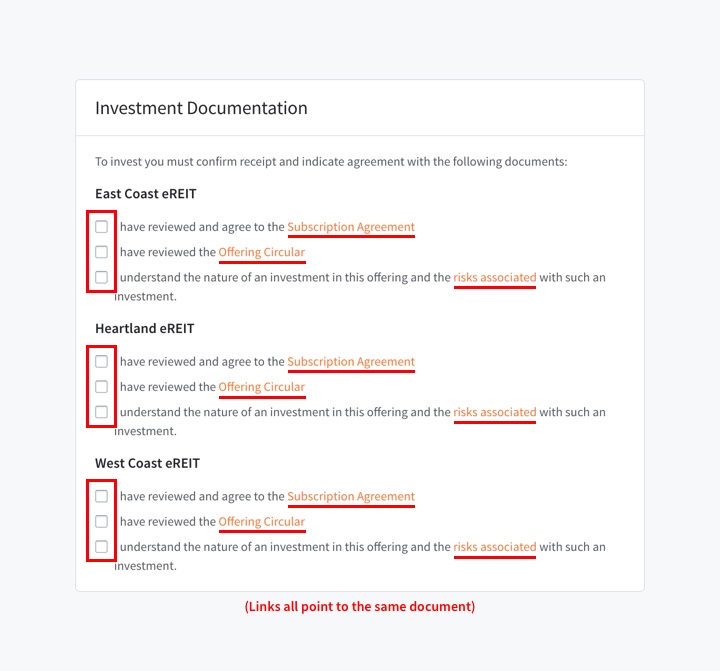Check East Coast eREIT Subscription Agreement checkbox

pyautogui.click(x=102, y=227)
